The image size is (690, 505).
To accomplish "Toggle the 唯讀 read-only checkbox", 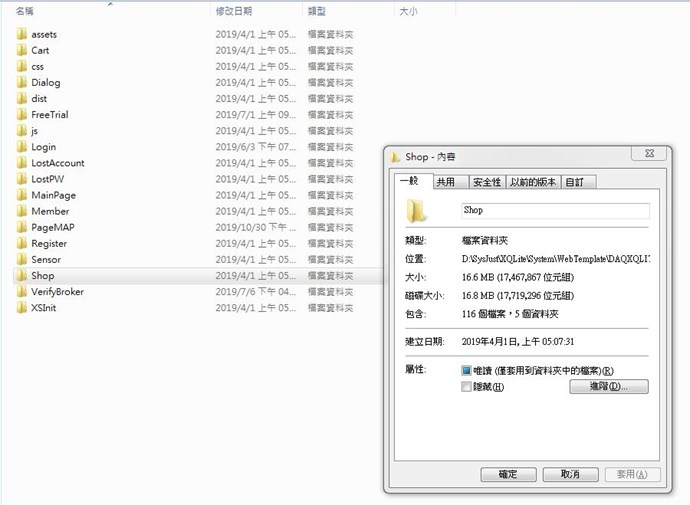I will click(466, 370).
